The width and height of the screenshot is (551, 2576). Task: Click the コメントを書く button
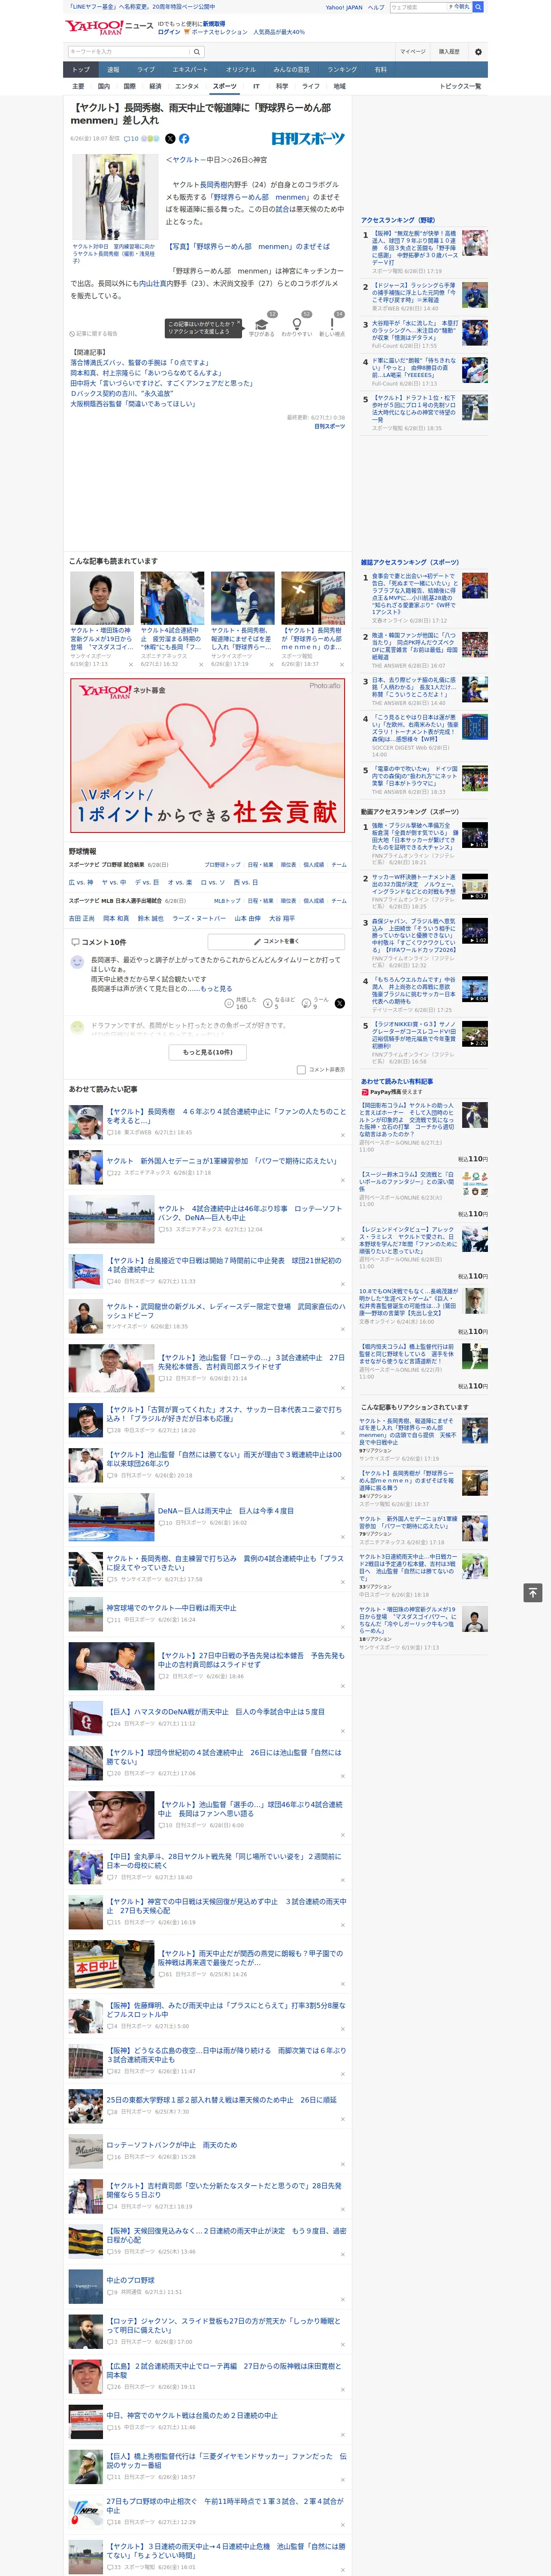[x=276, y=941]
